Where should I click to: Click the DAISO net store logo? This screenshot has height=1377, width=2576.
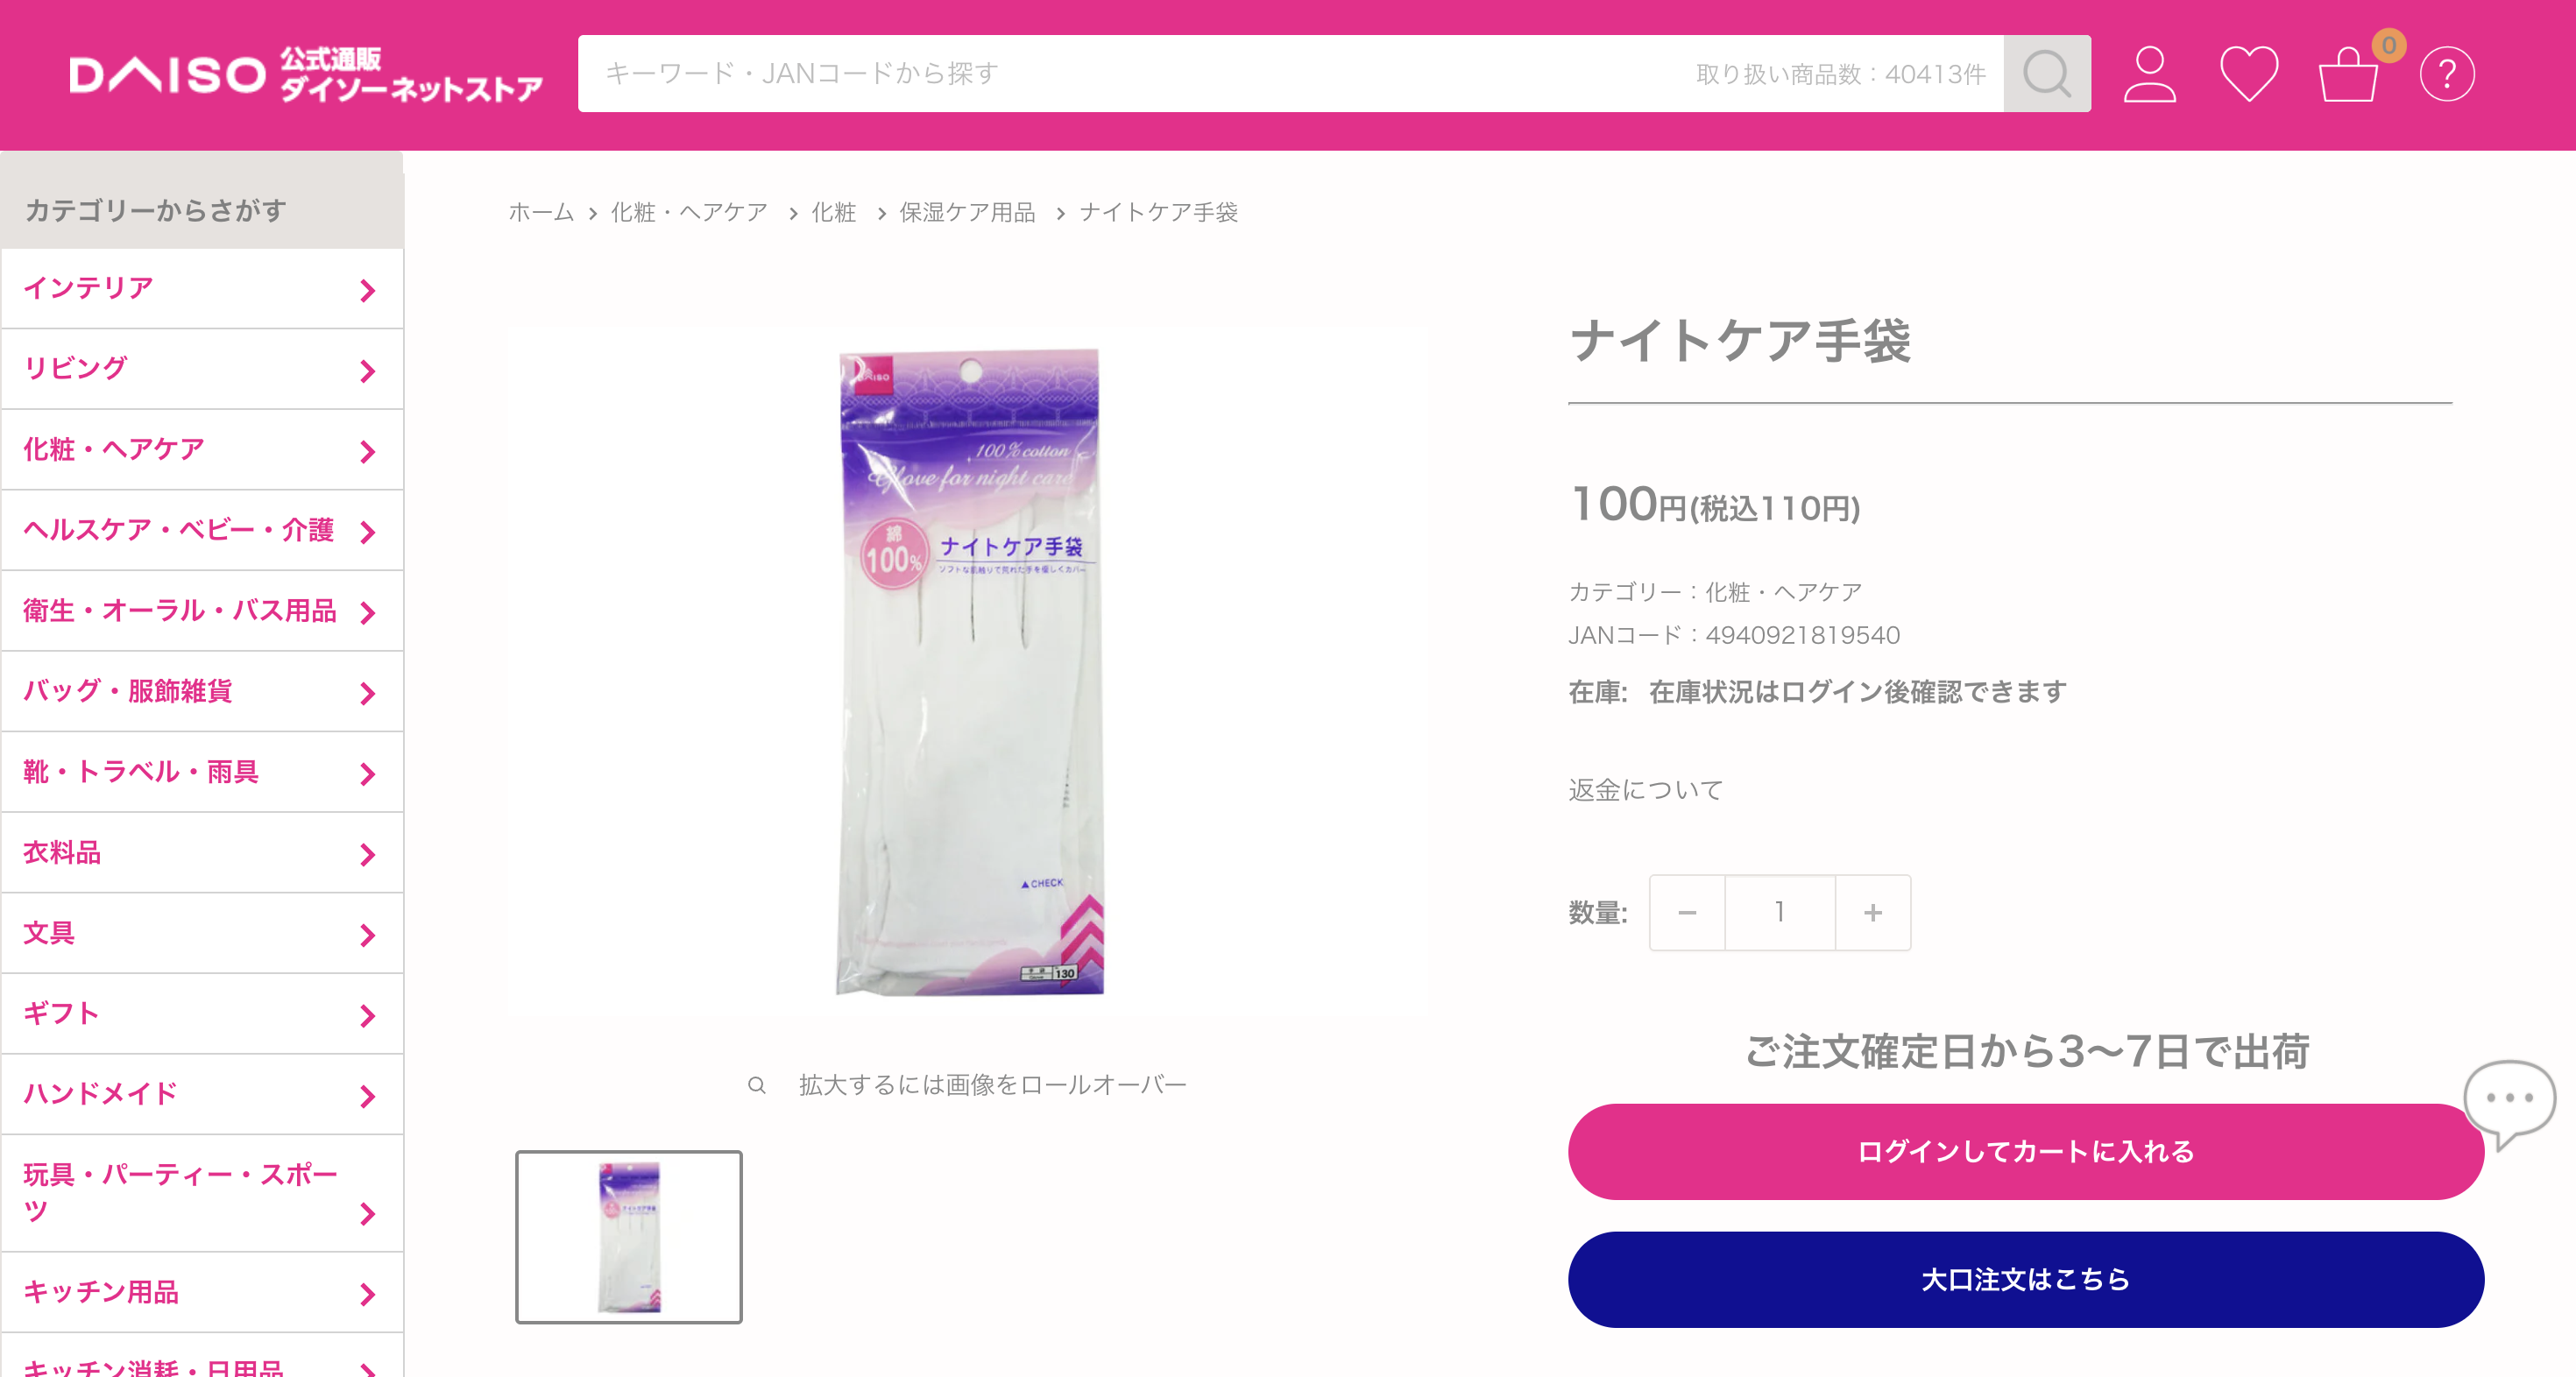pyautogui.click(x=306, y=74)
